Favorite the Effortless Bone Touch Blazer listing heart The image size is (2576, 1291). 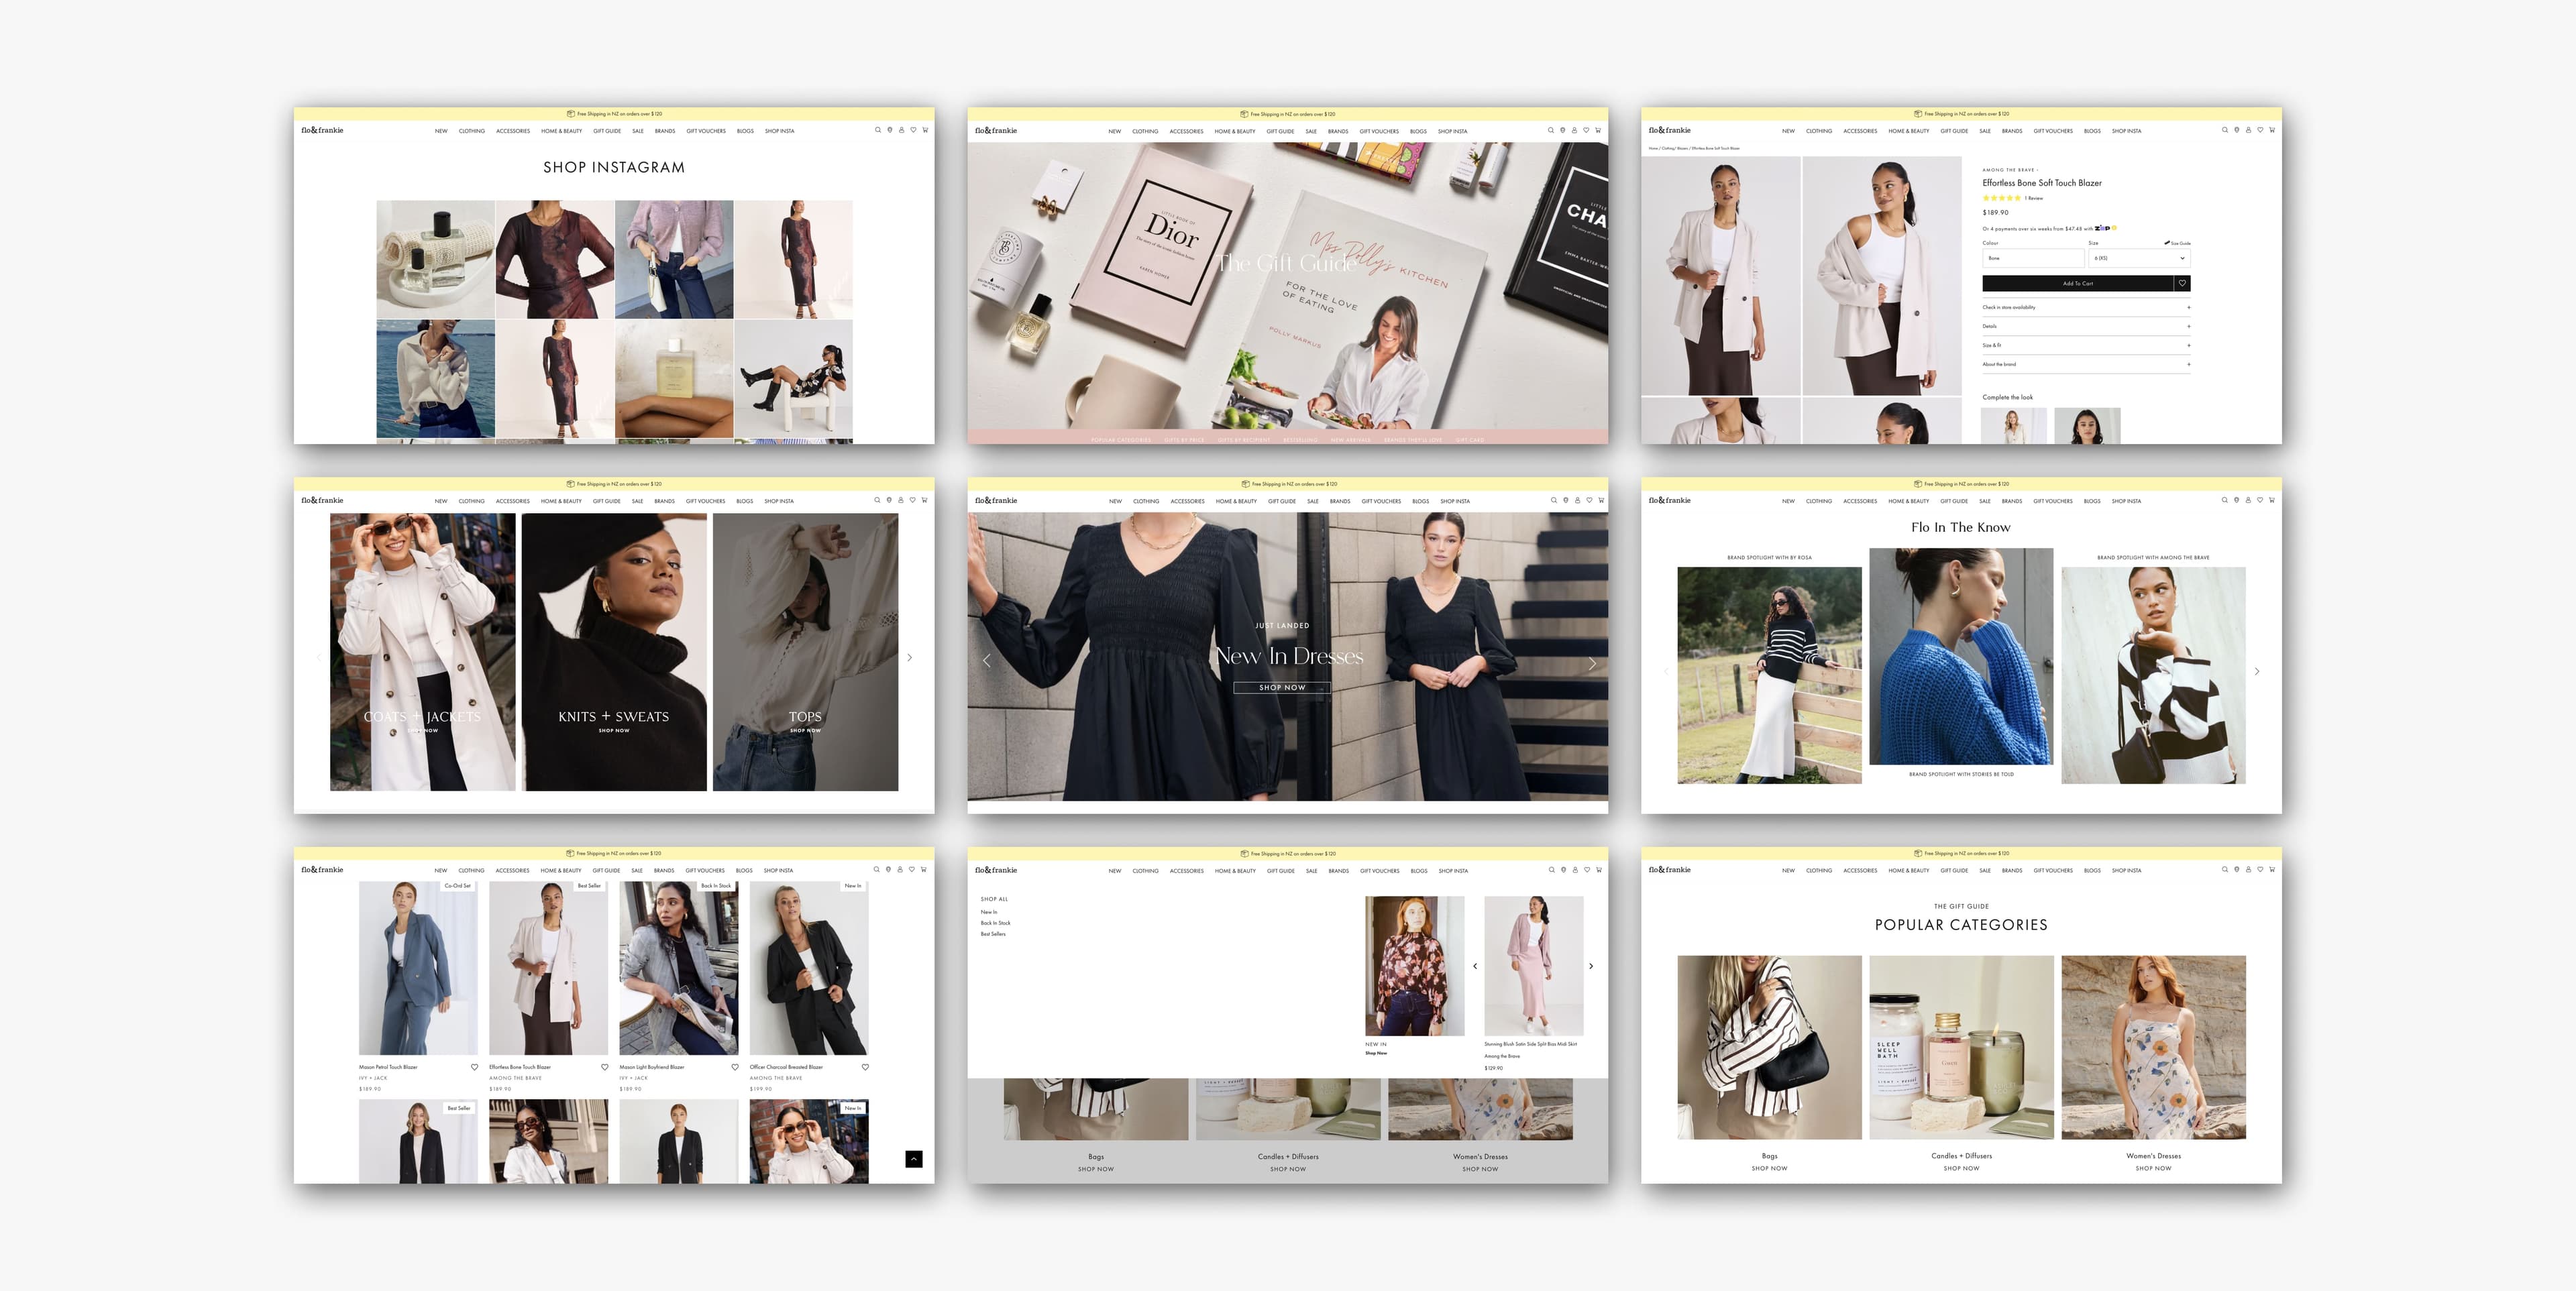click(604, 1067)
